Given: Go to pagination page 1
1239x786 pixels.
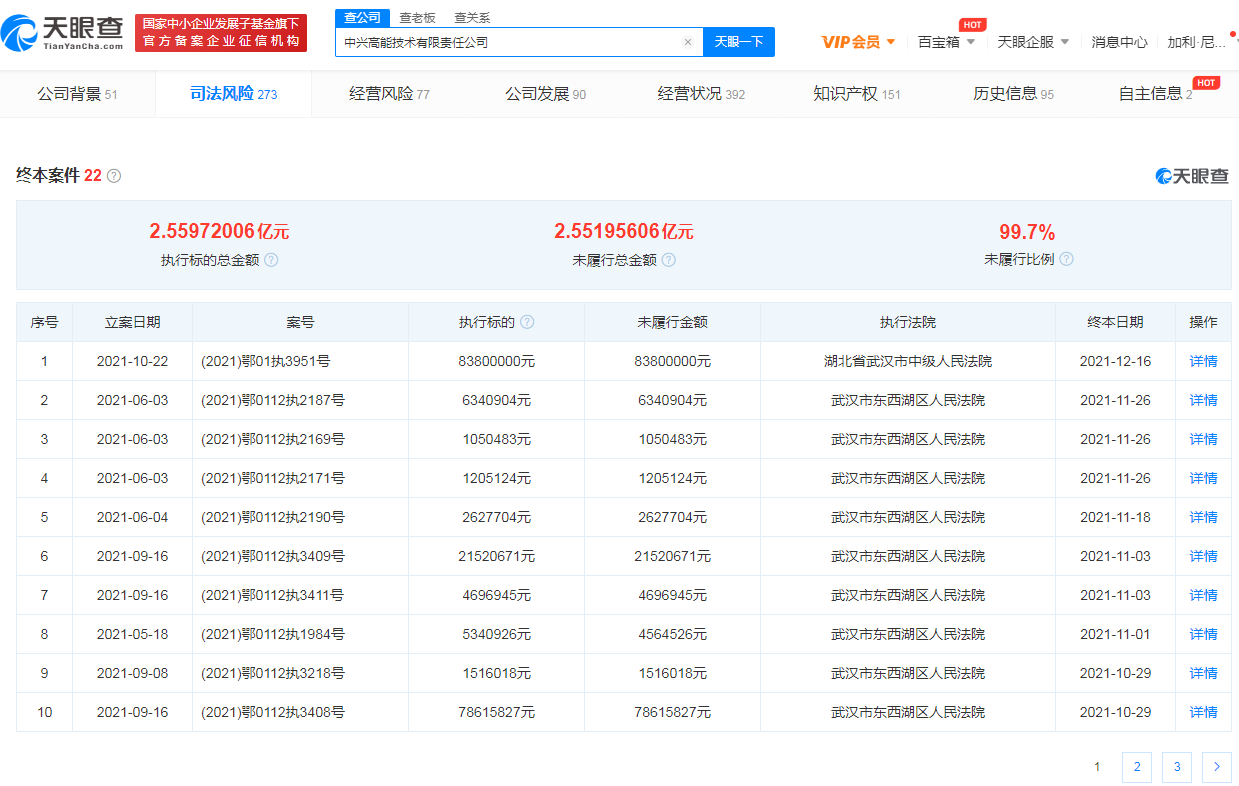Looking at the screenshot, I should [x=1097, y=767].
